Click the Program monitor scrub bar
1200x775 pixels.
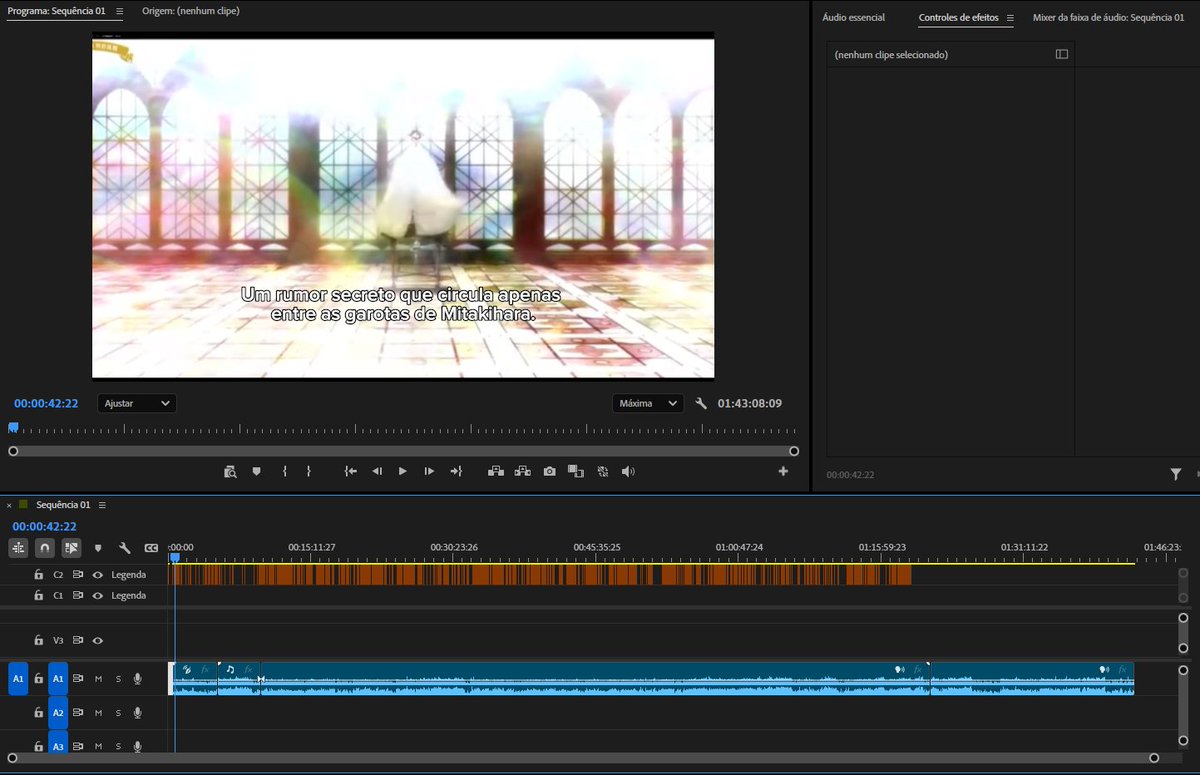click(x=403, y=429)
